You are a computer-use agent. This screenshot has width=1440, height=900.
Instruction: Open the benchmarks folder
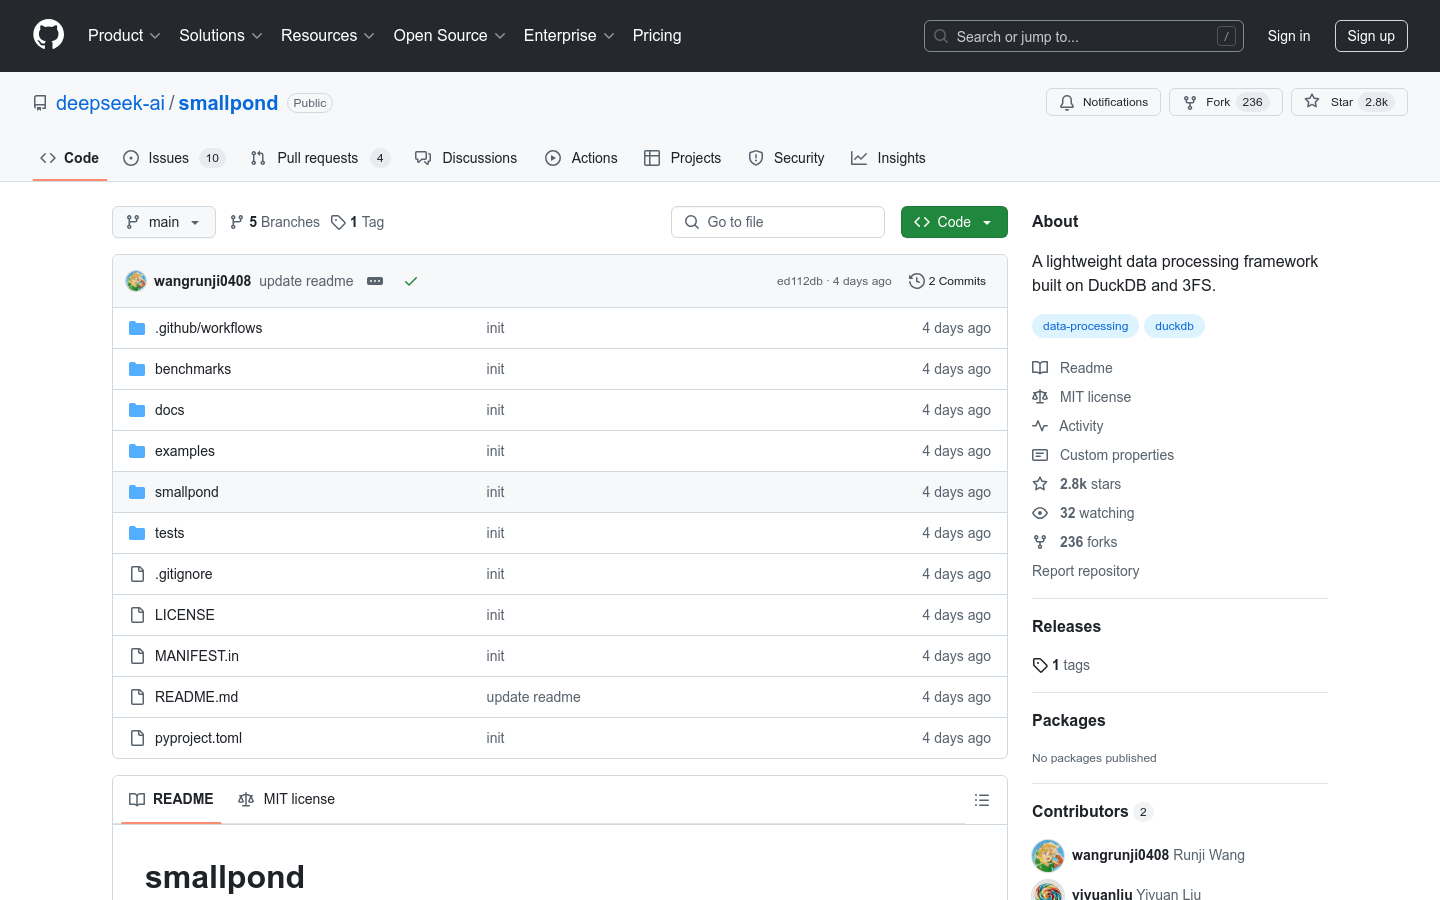[193, 369]
